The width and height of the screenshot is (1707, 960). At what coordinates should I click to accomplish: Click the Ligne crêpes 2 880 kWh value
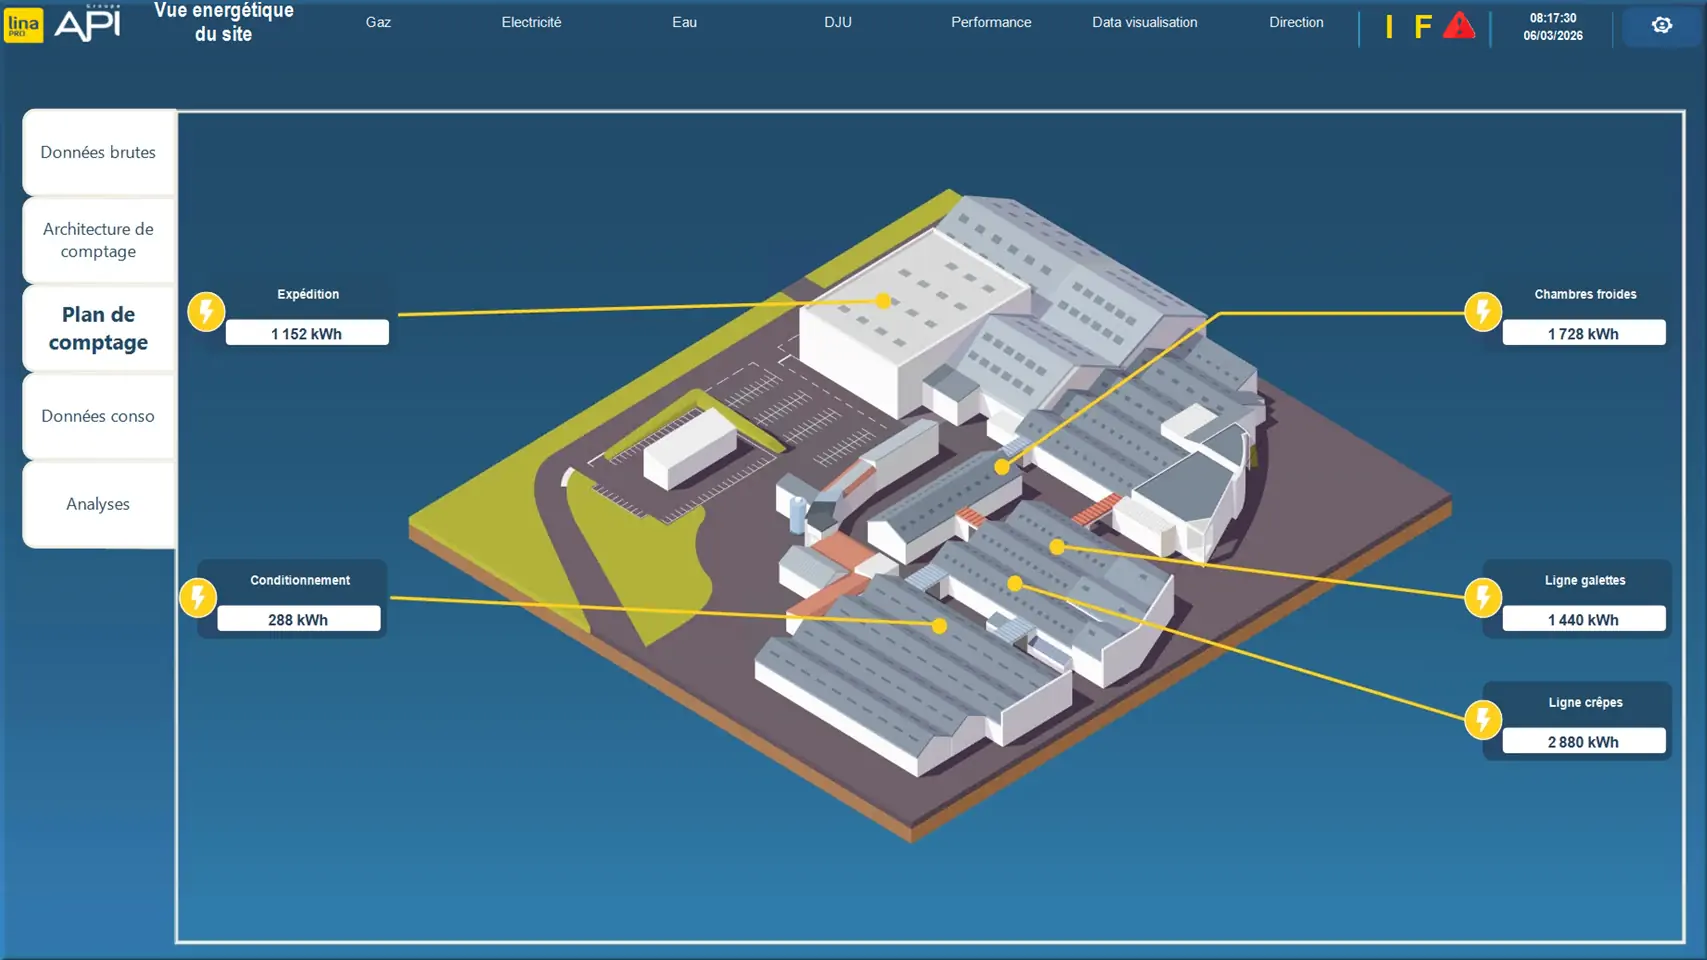click(x=1583, y=741)
